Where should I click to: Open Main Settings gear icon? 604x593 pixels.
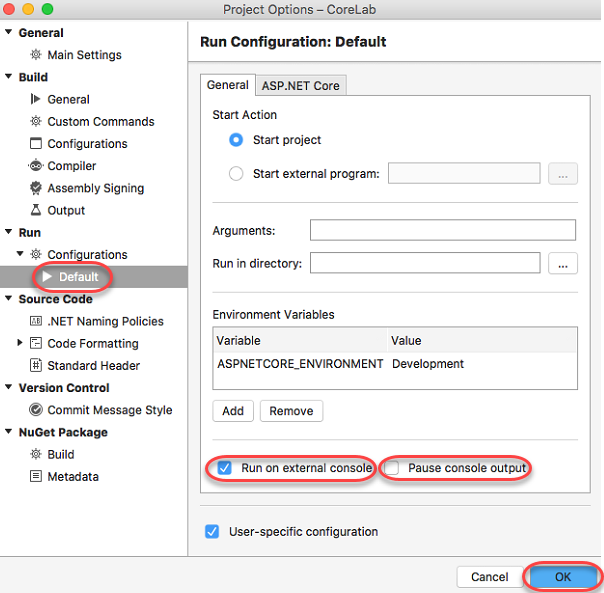click(36, 55)
